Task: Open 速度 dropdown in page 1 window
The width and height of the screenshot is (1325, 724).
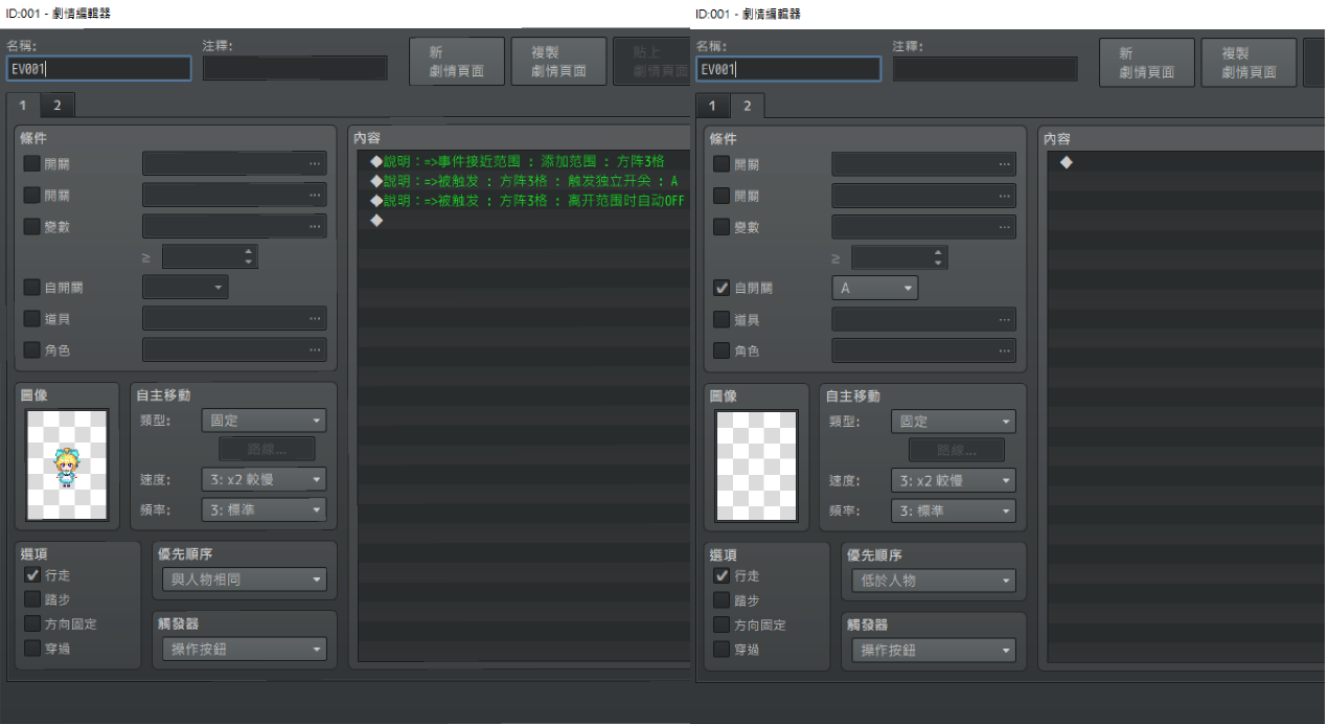Action: coord(264,480)
